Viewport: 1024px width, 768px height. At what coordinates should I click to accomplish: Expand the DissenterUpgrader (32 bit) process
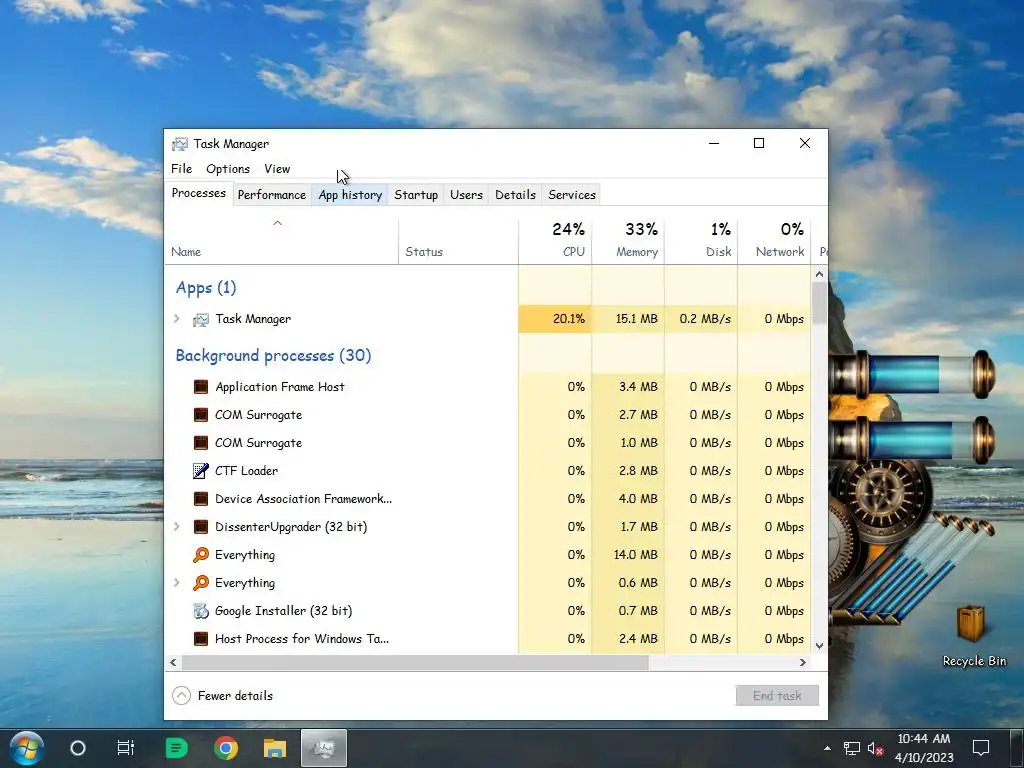(x=176, y=526)
